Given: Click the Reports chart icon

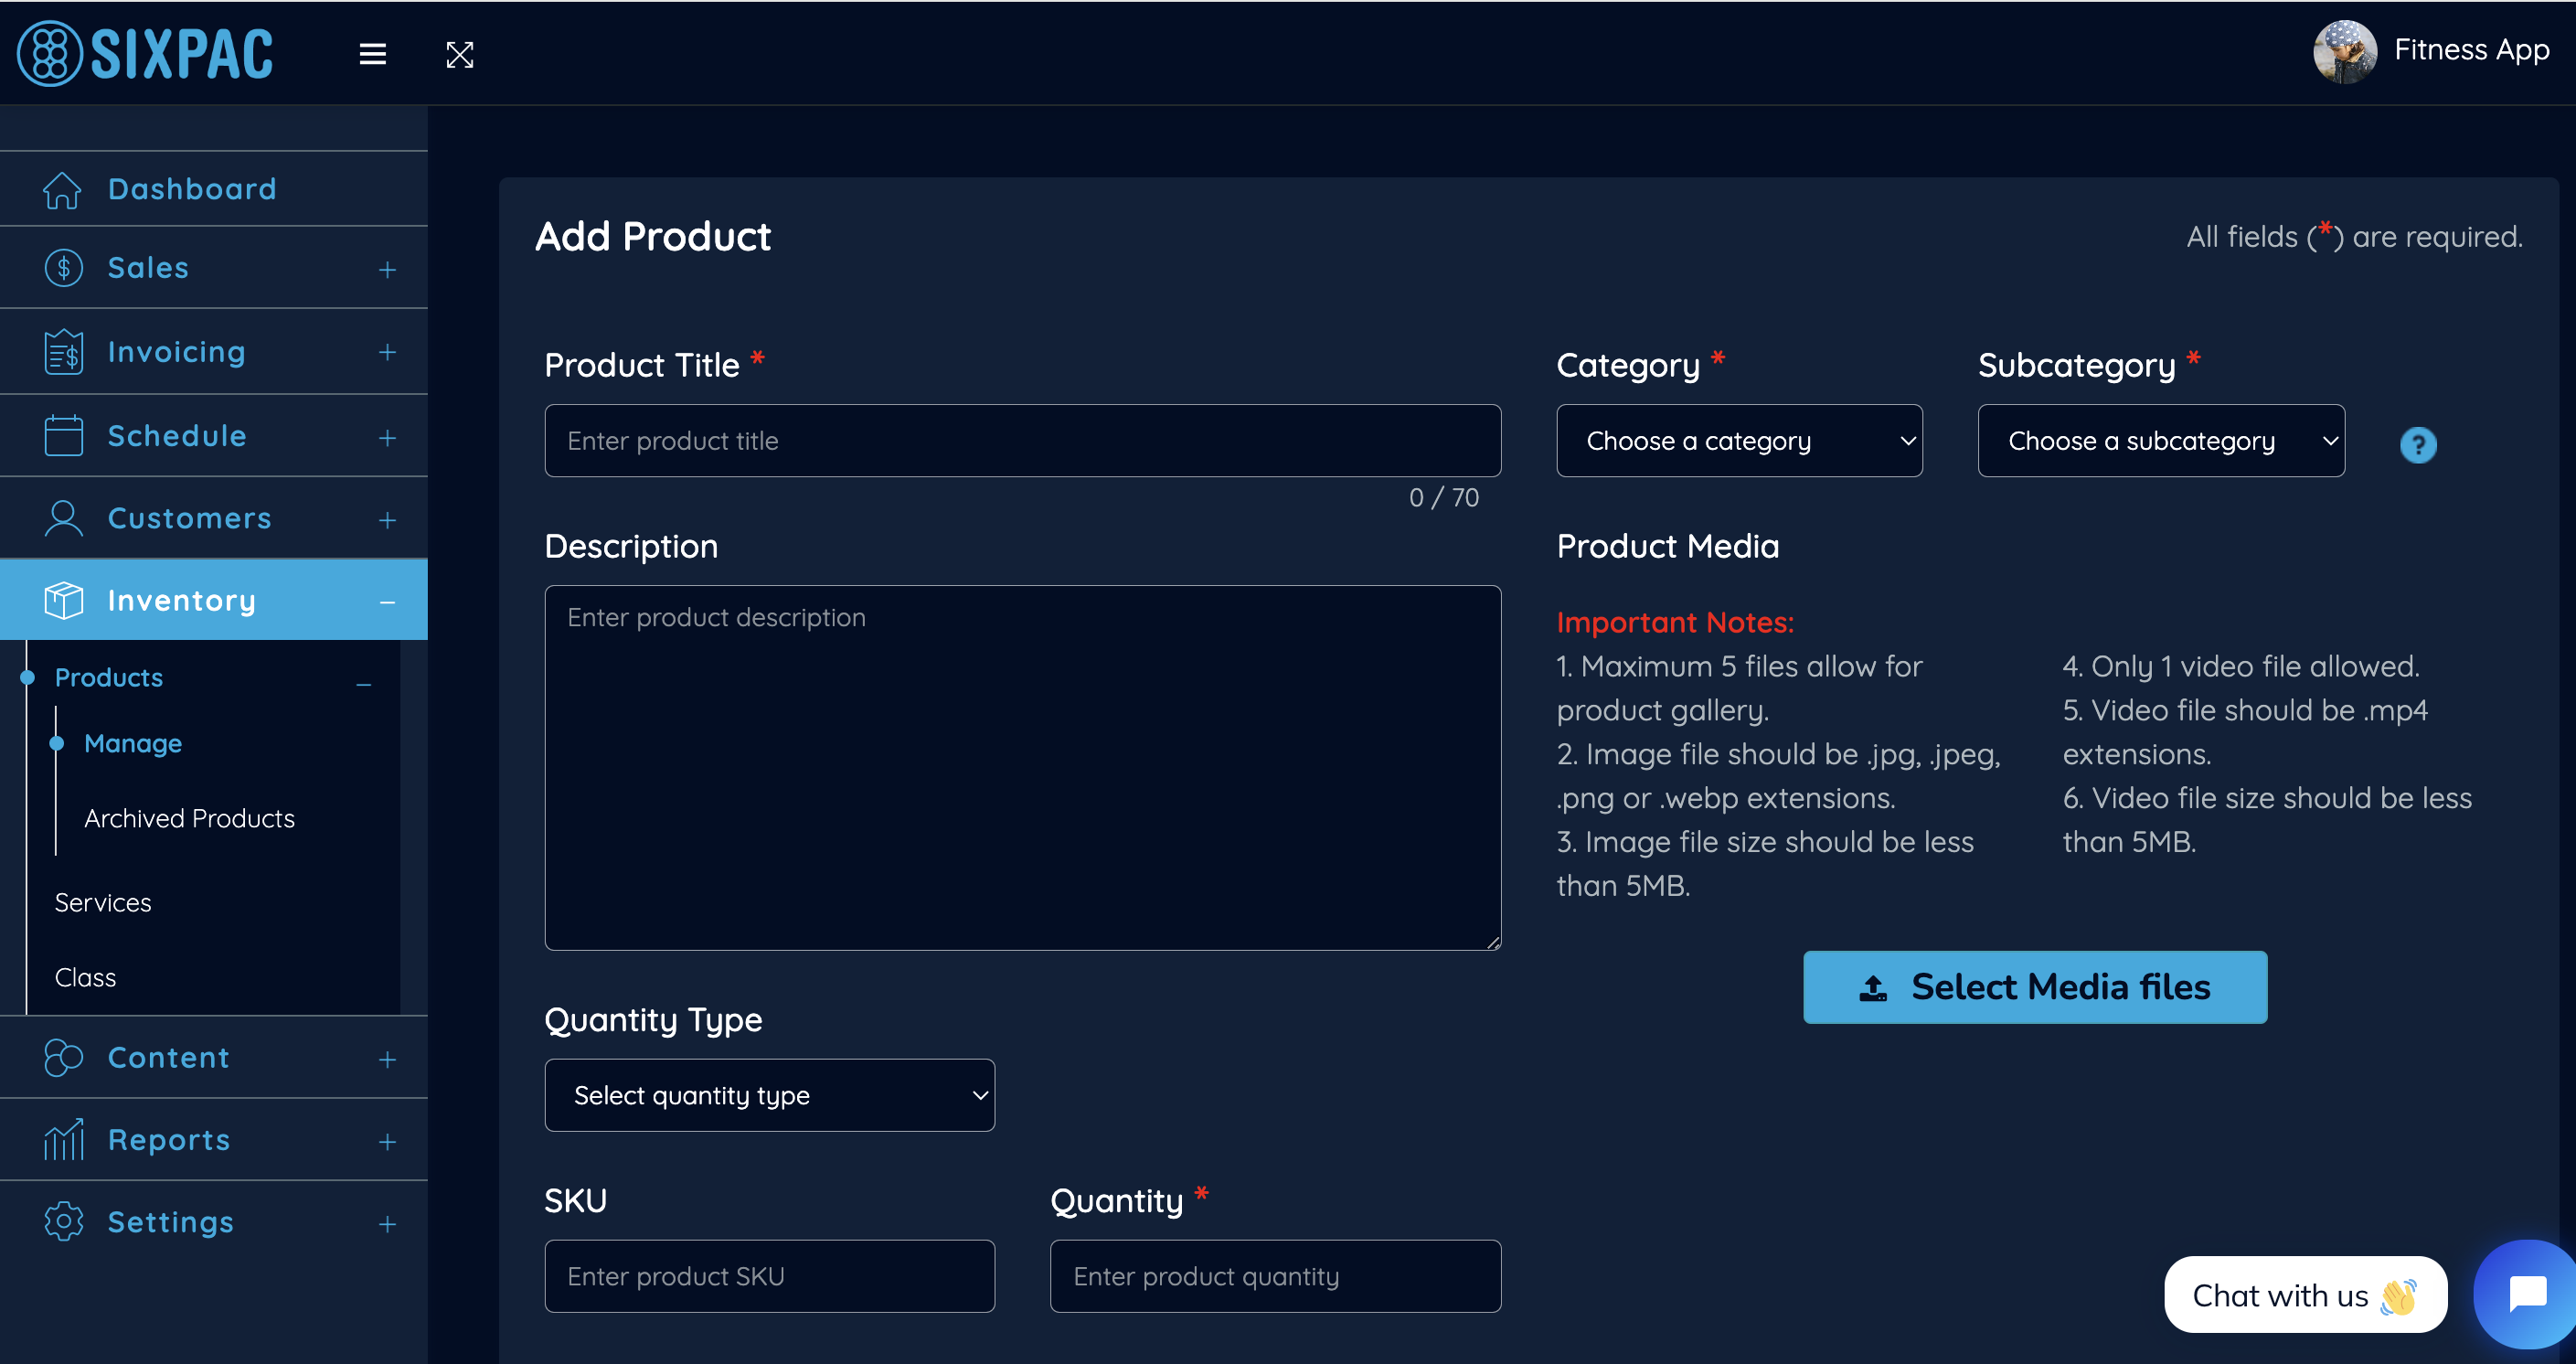Looking at the screenshot, I should [x=62, y=1139].
